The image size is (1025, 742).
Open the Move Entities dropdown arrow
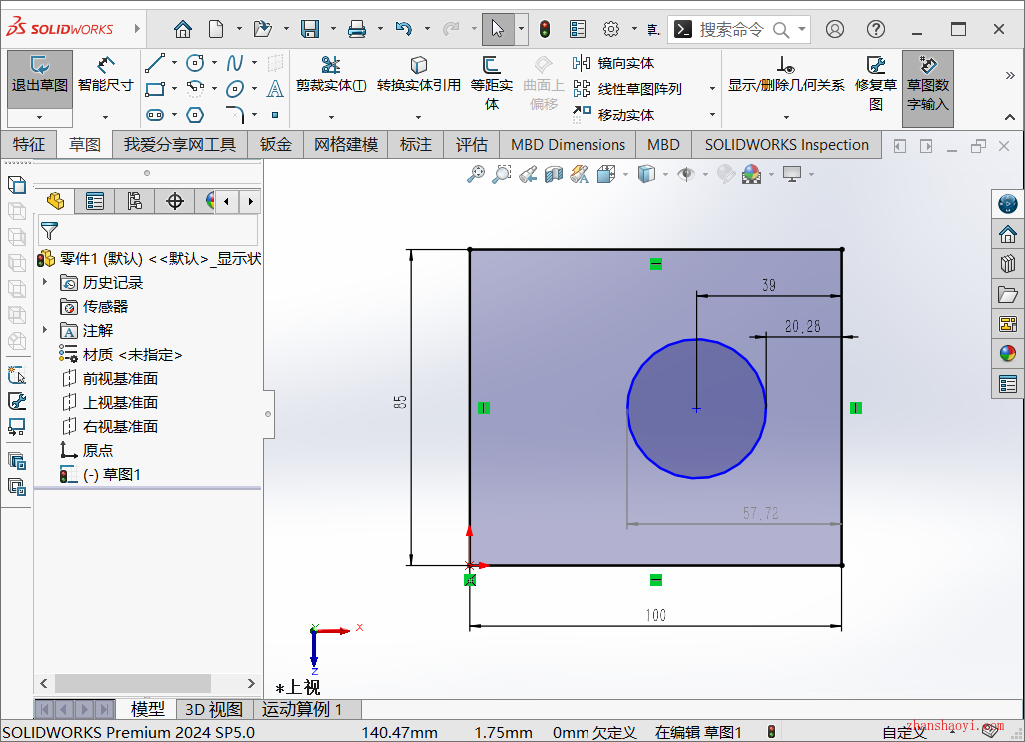click(713, 115)
